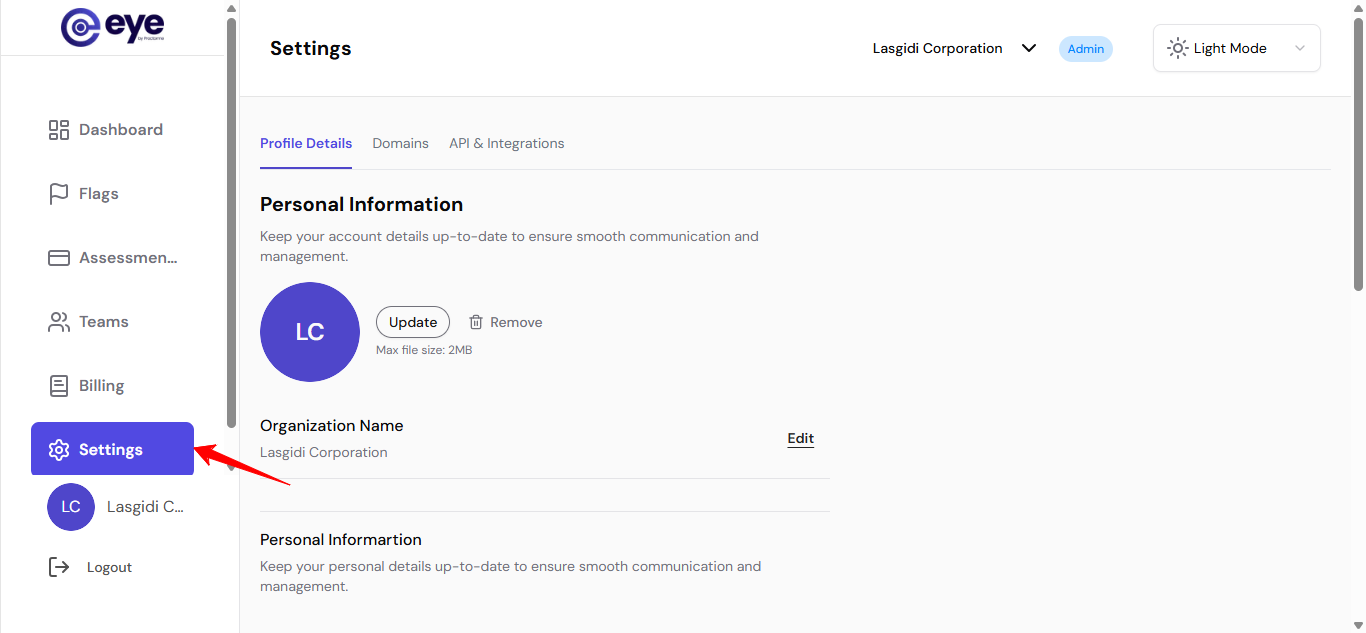Click the Logout arrow icon
The height and width of the screenshot is (633, 1366).
coord(59,567)
